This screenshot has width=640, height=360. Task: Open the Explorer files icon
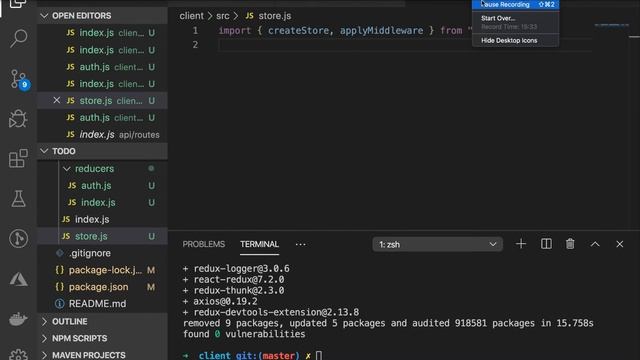18,4
